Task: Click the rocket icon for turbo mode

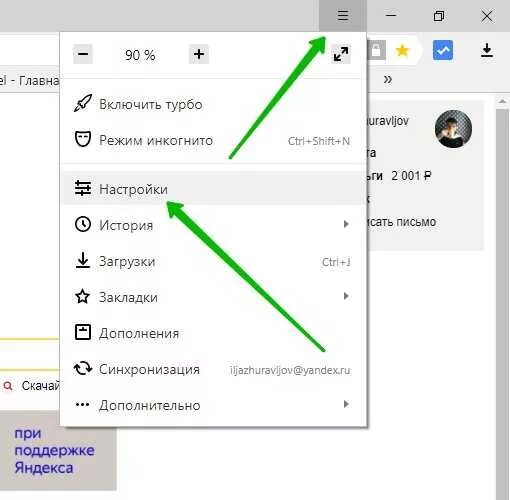Action: (x=82, y=103)
